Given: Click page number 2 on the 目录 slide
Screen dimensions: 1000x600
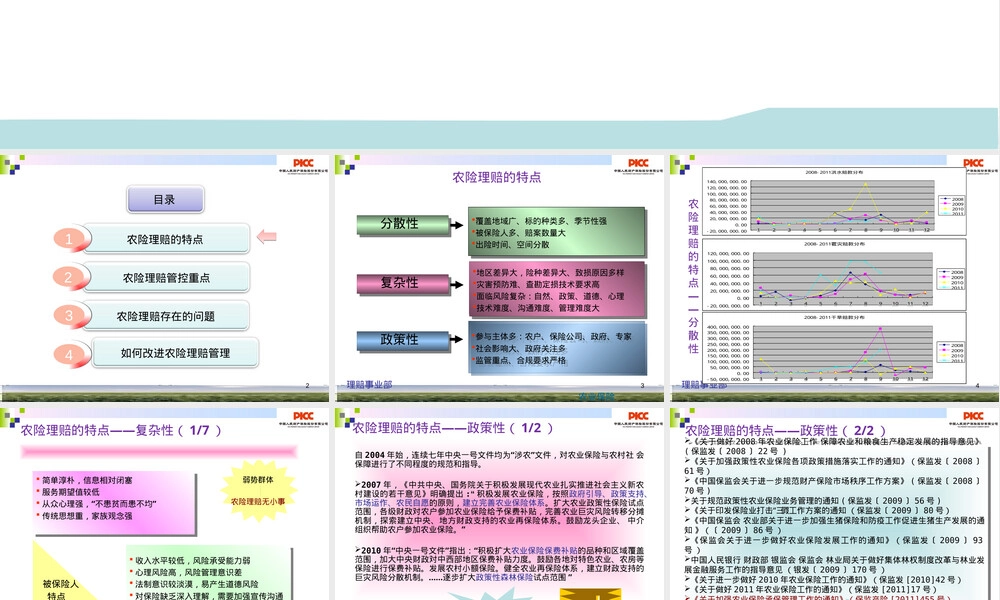Looking at the screenshot, I should [x=307, y=385].
